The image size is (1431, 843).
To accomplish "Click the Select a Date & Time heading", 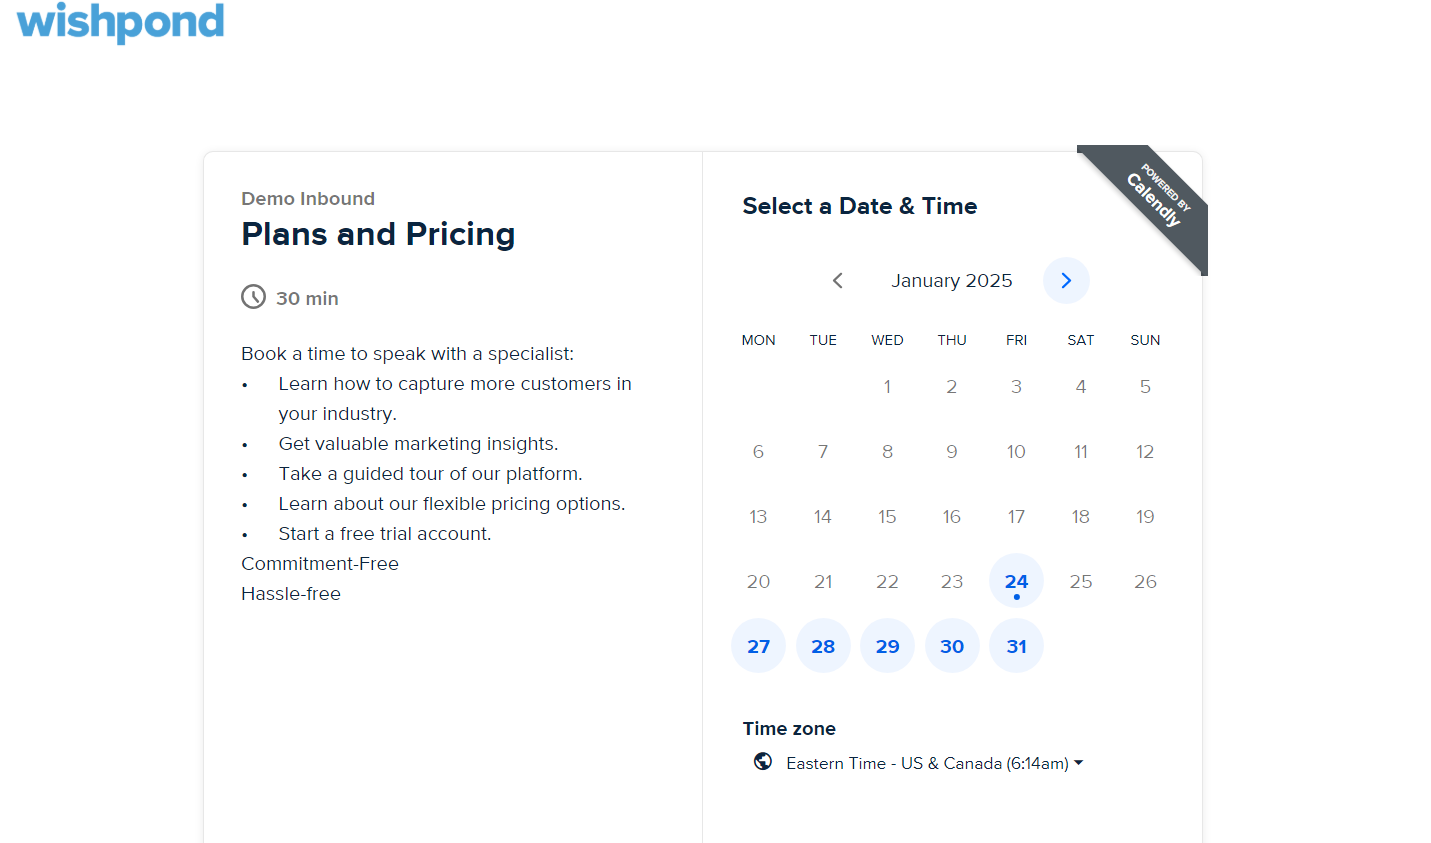I will point(859,206).
